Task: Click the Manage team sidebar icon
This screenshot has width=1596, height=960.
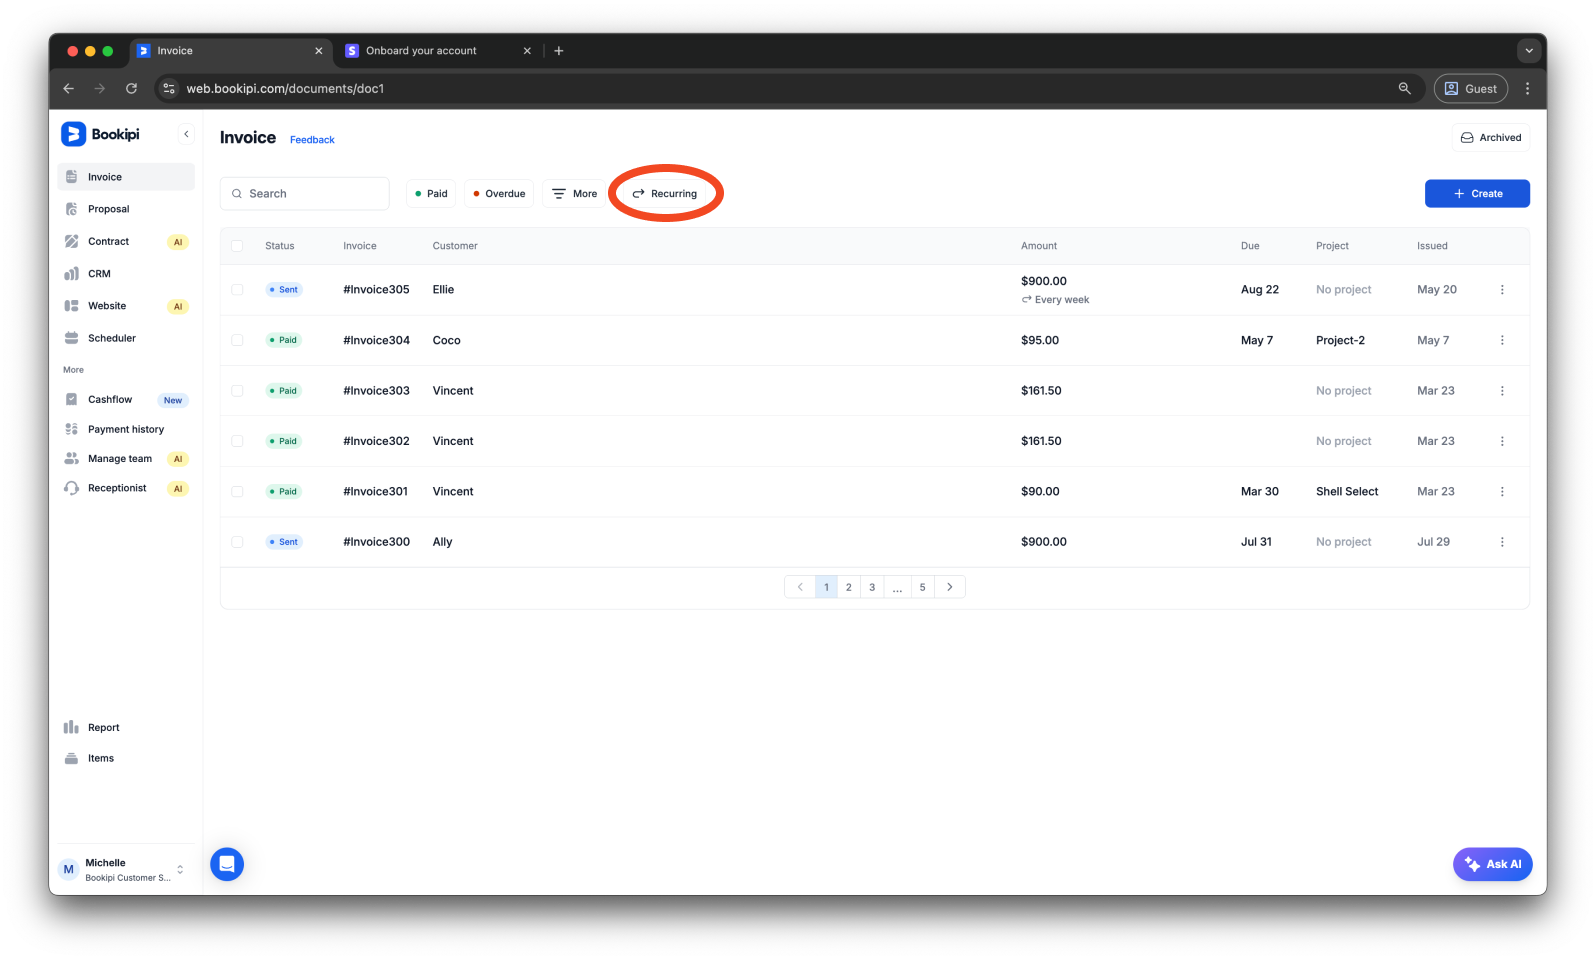Action: [72, 458]
